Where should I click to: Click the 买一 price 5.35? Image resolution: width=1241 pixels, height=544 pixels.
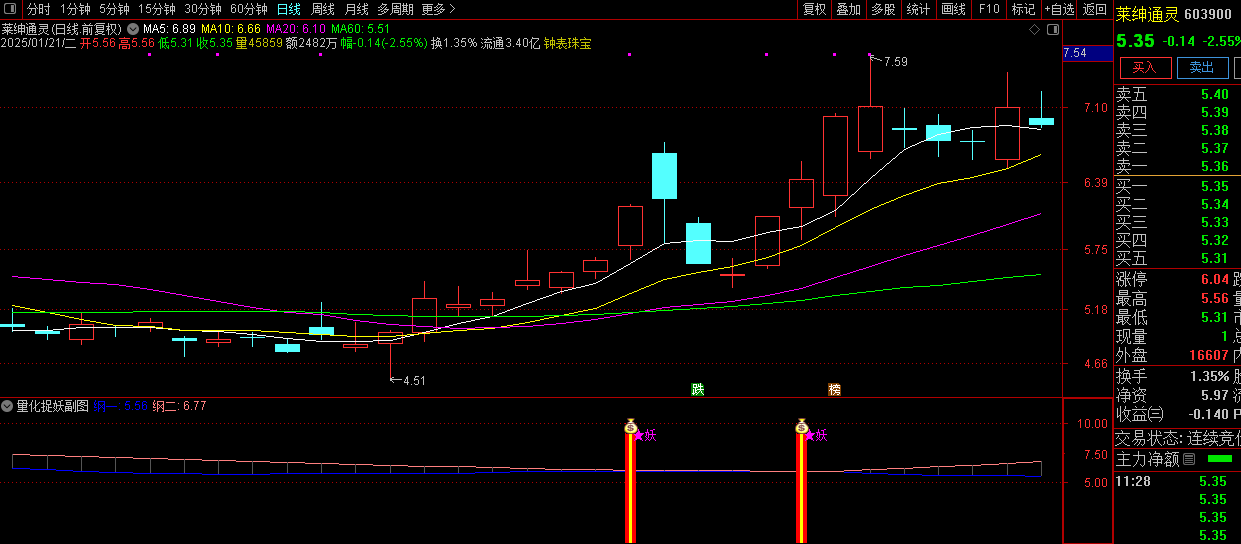[1214, 186]
